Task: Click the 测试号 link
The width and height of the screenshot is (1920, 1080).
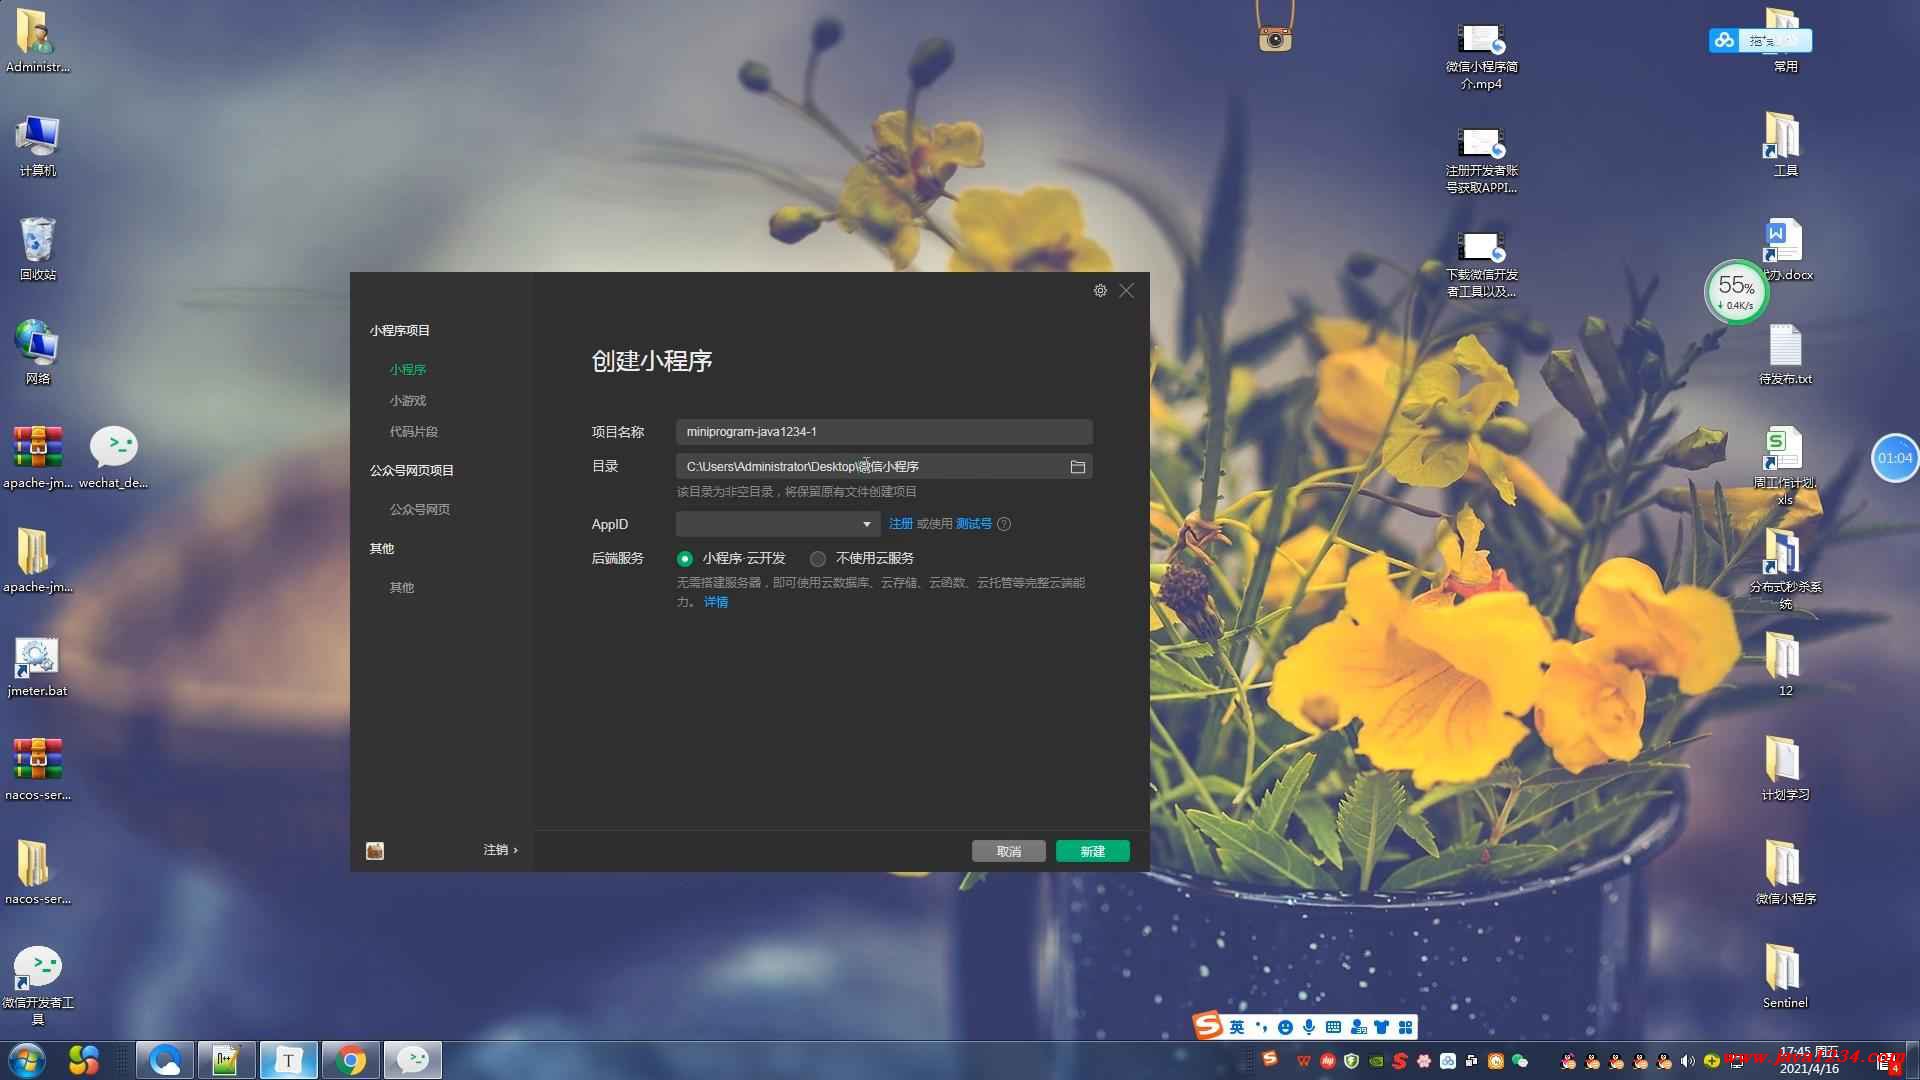Action: tap(973, 524)
